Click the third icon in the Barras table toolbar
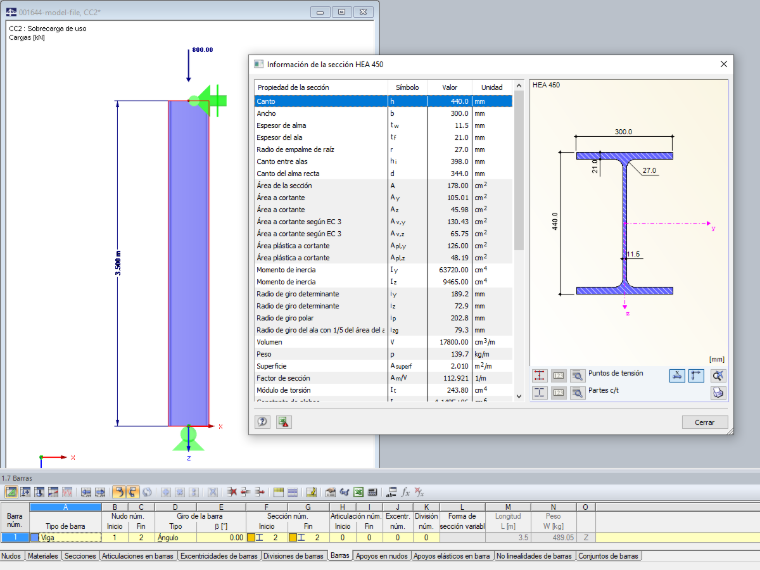760x570 pixels. (x=39, y=492)
